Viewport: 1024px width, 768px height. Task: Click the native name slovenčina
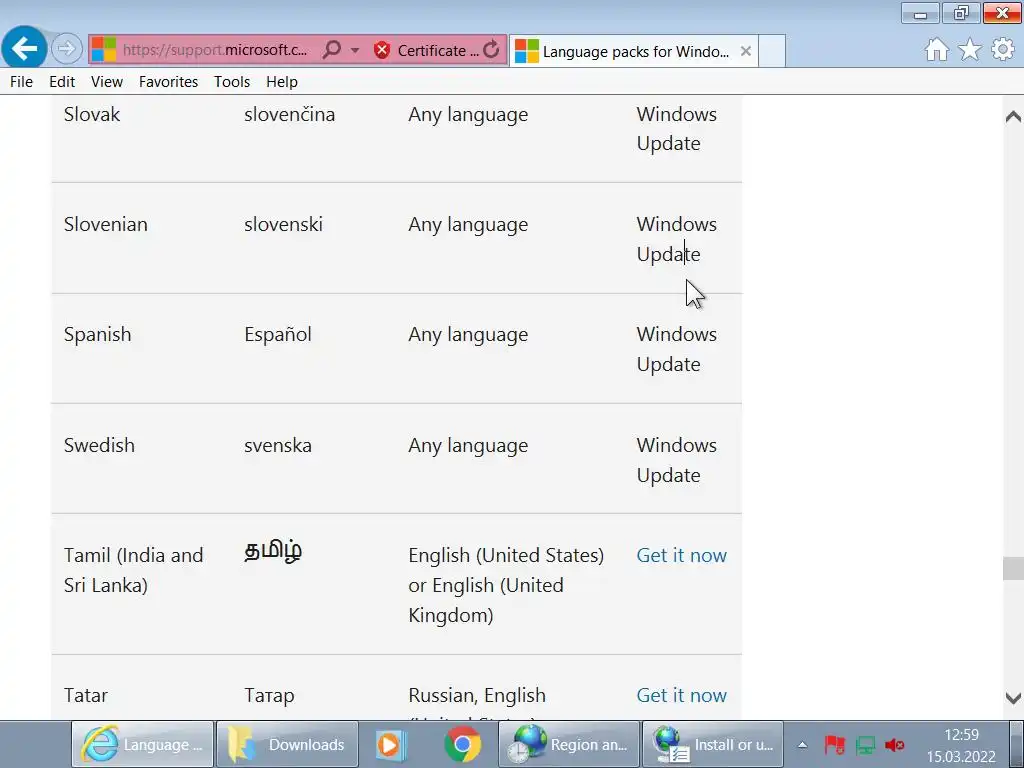[289, 114]
